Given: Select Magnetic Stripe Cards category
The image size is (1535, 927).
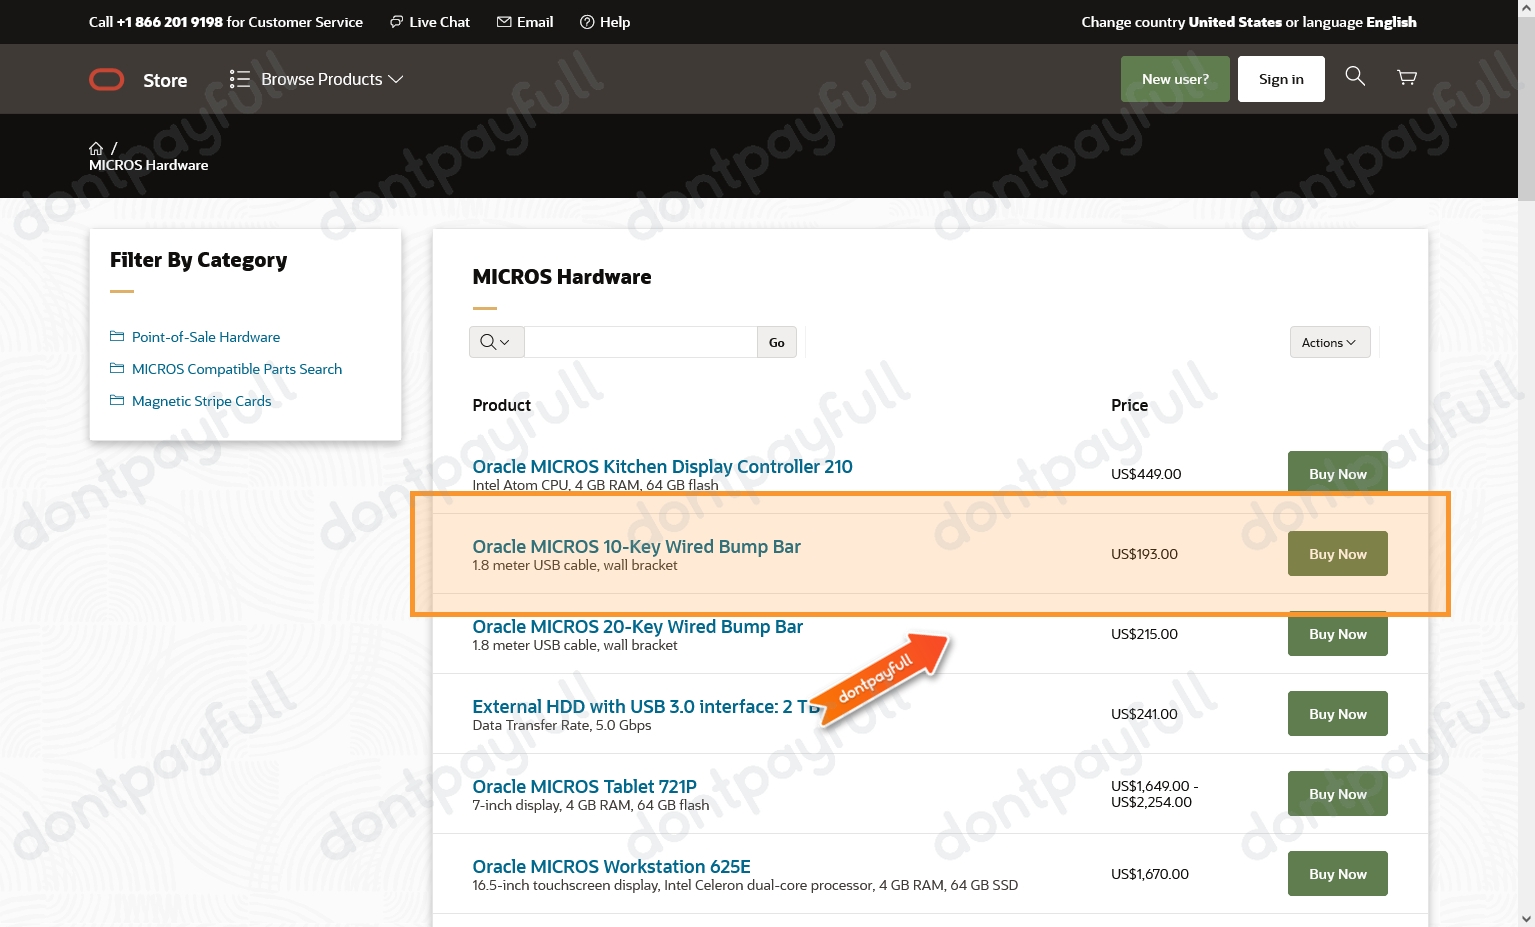Looking at the screenshot, I should [x=201, y=401].
